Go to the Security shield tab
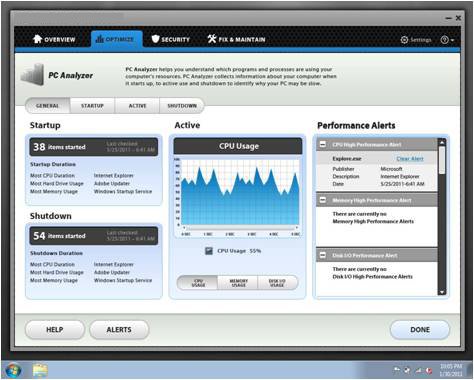The width and height of the screenshot is (474, 380). [x=170, y=39]
